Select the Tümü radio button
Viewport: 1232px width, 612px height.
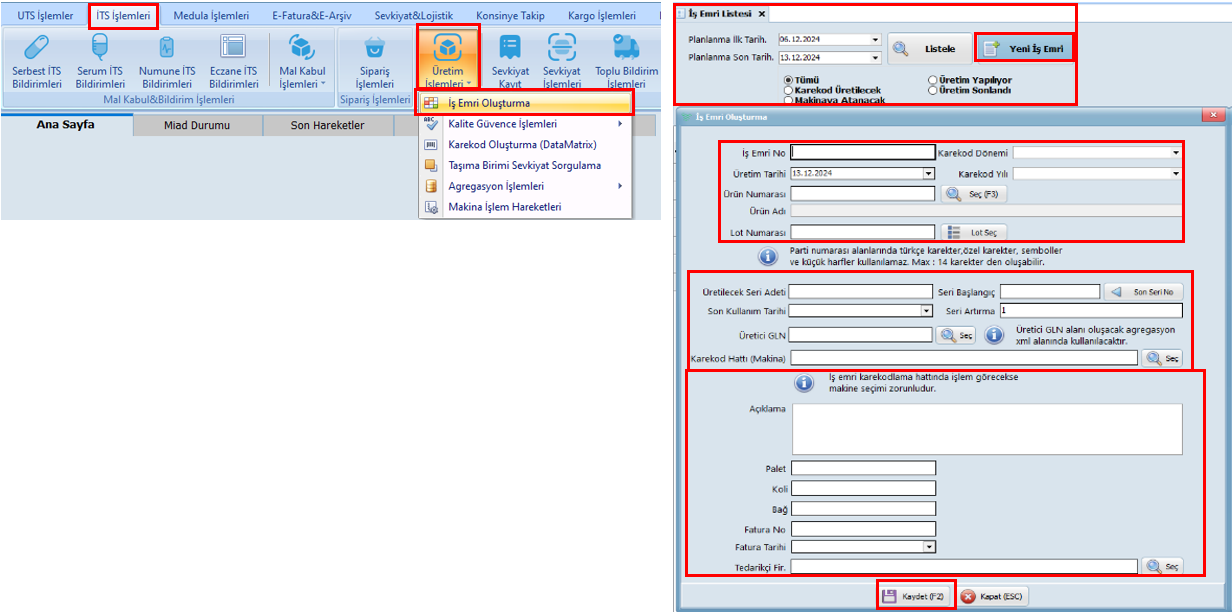click(x=789, y=79)
